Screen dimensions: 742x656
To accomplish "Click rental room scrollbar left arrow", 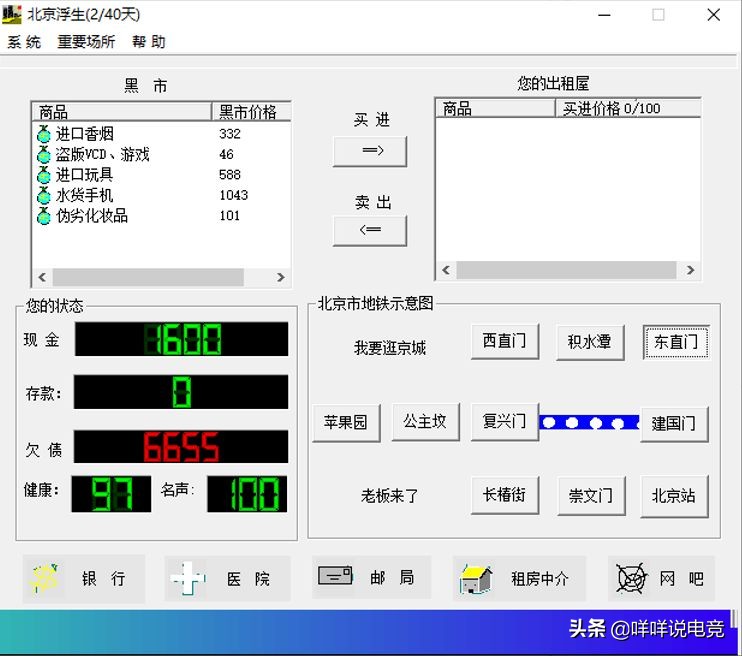I will coord(446,270).
